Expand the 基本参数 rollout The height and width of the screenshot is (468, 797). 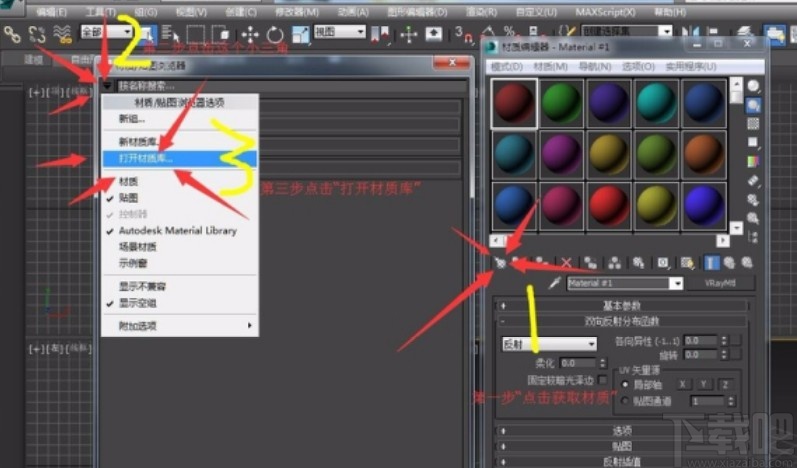(621, 306)
